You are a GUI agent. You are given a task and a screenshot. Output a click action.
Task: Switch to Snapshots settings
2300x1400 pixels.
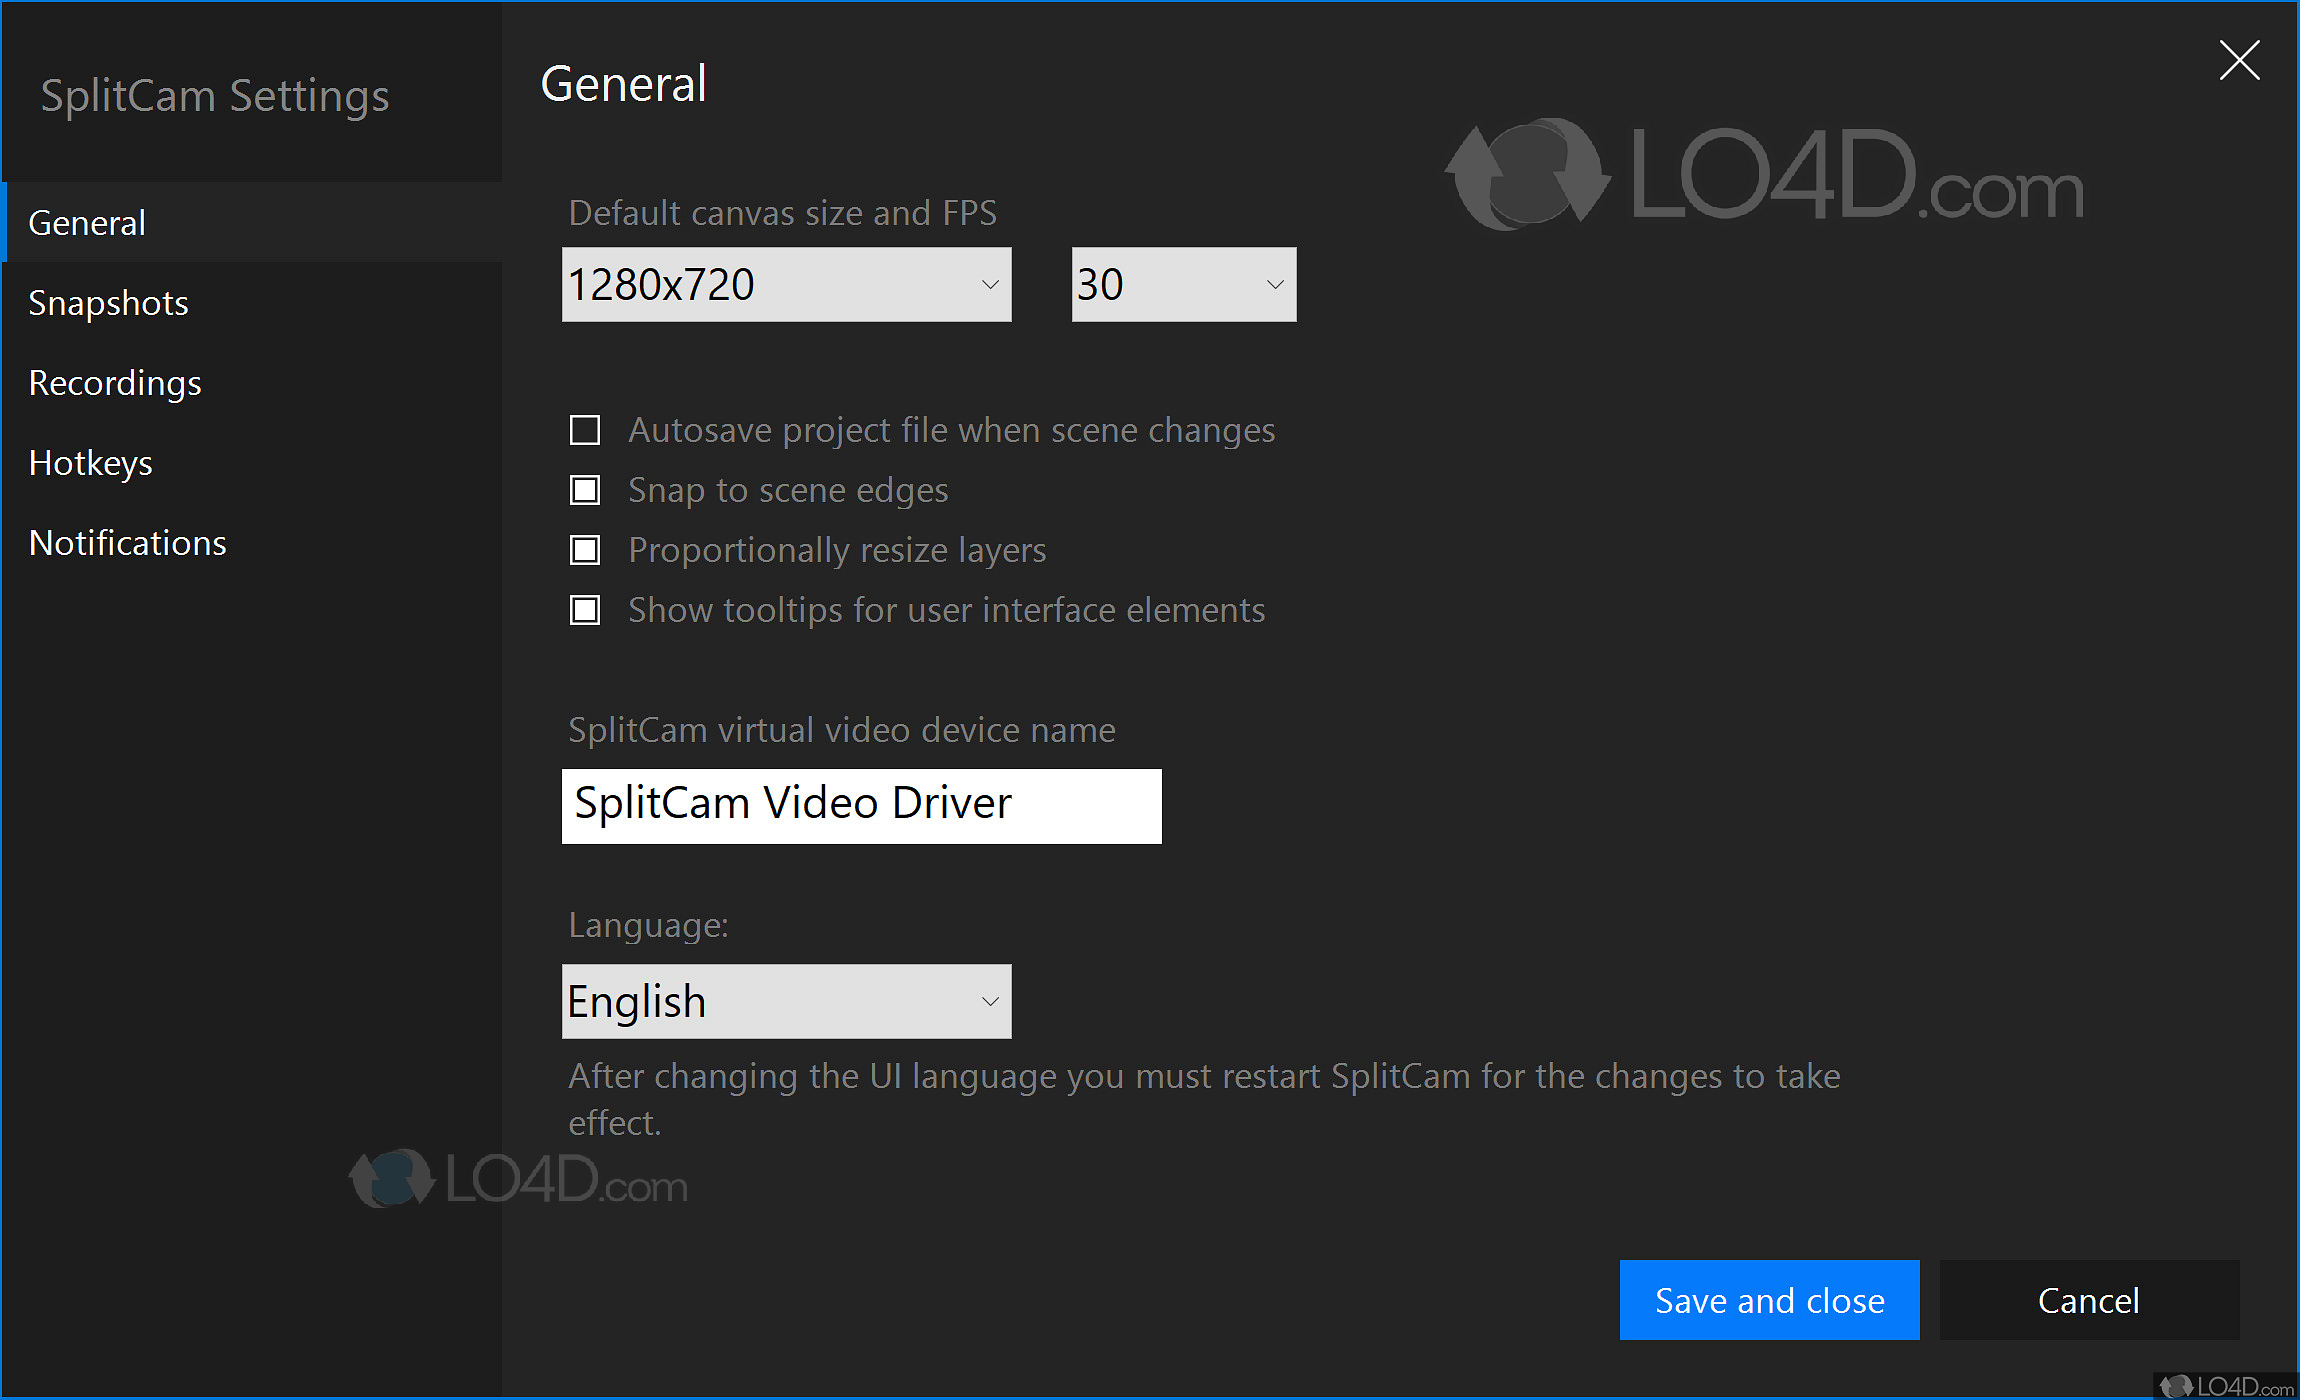click(108, 303)
